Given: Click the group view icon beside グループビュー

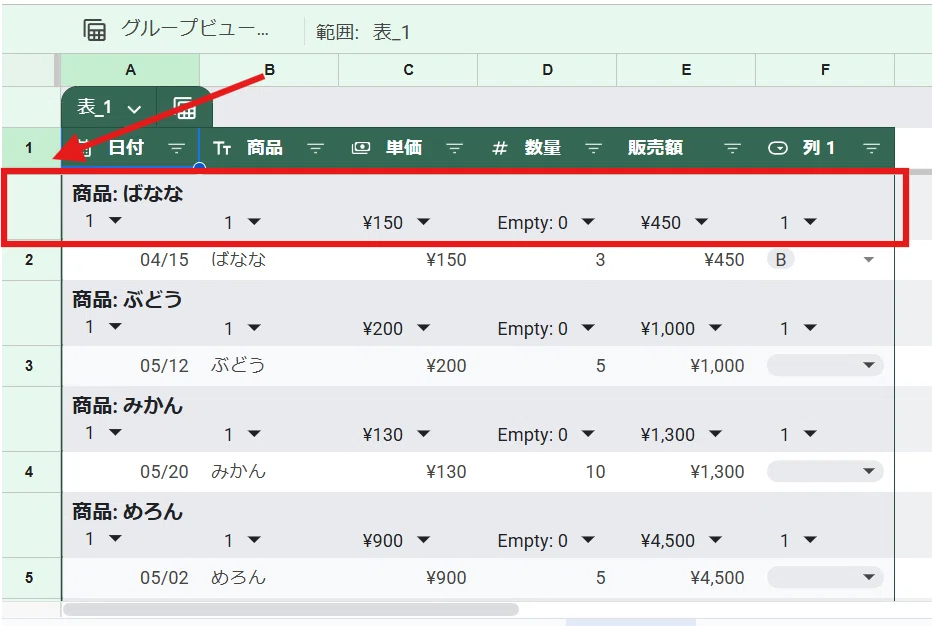Looking at the screenshot, I should point(94,30).
